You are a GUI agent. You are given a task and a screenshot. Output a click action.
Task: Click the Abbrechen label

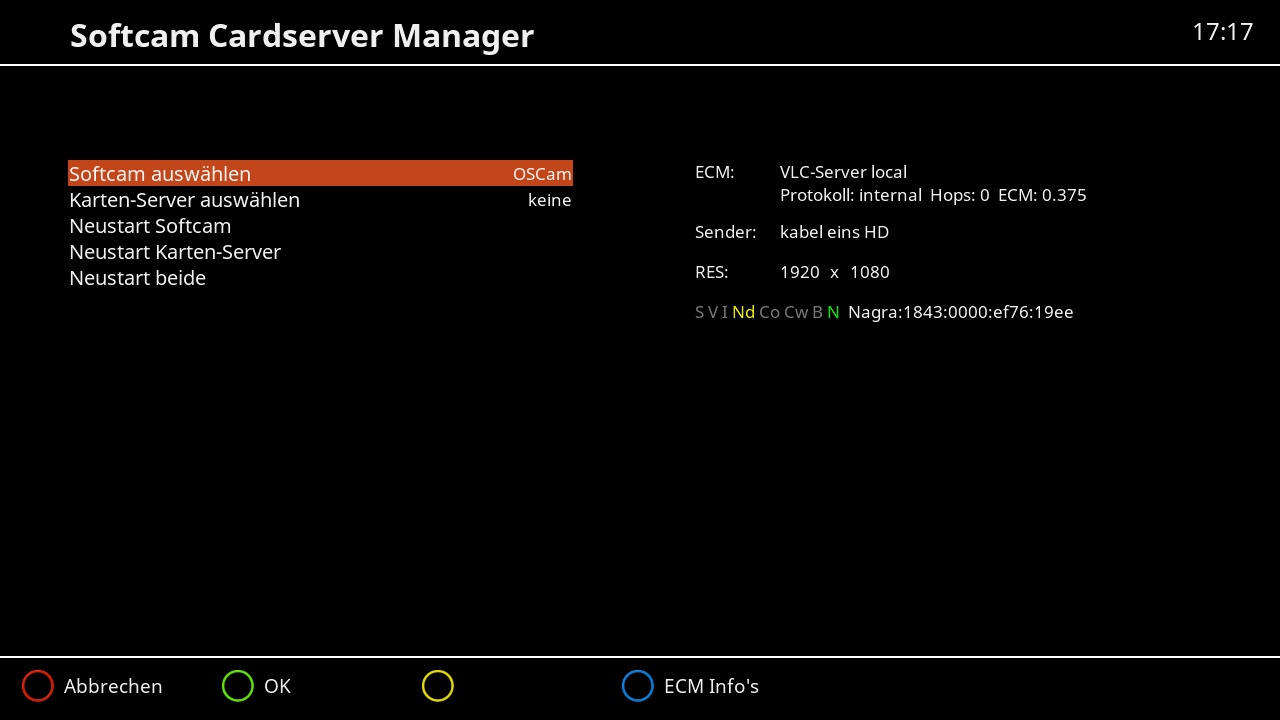click(x=113, y=686)
